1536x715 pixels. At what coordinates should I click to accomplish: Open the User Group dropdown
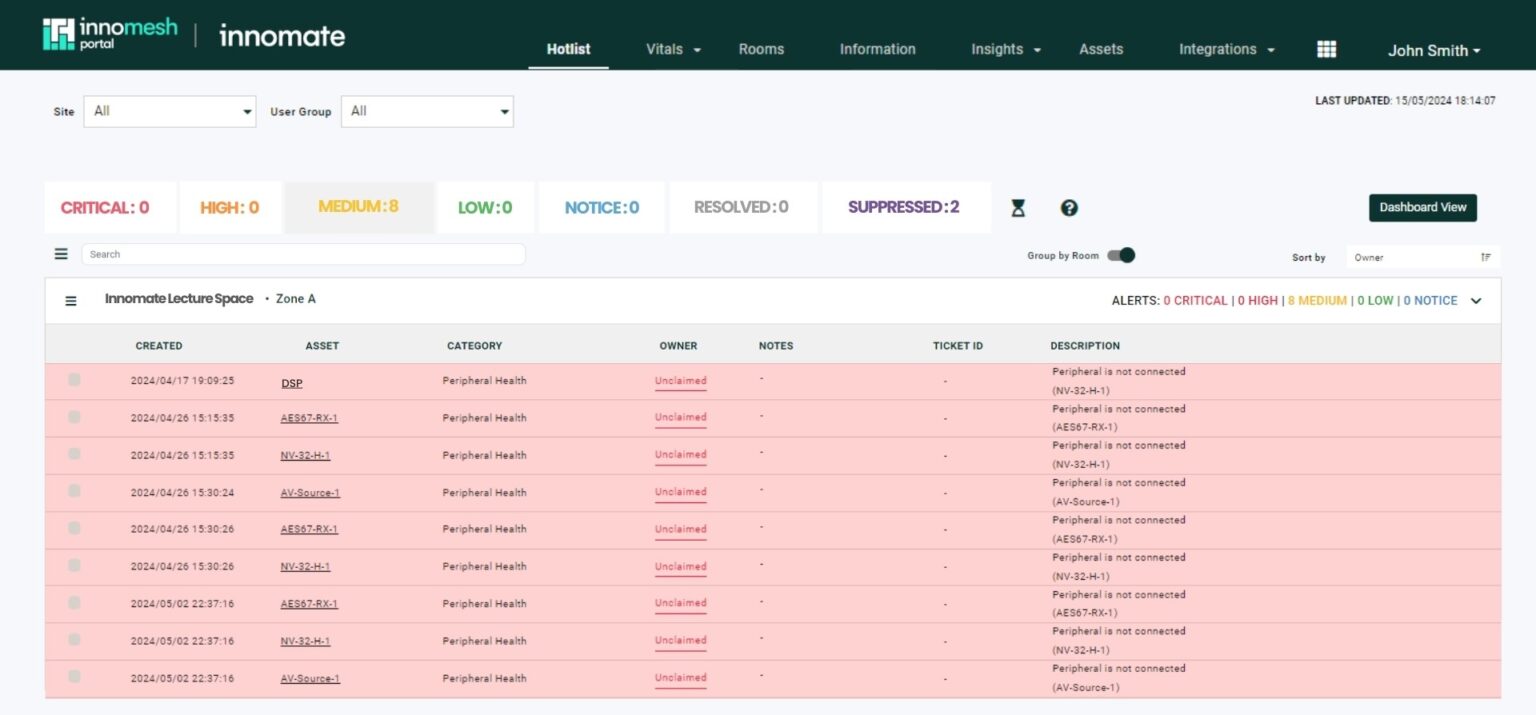click(427, 111)
